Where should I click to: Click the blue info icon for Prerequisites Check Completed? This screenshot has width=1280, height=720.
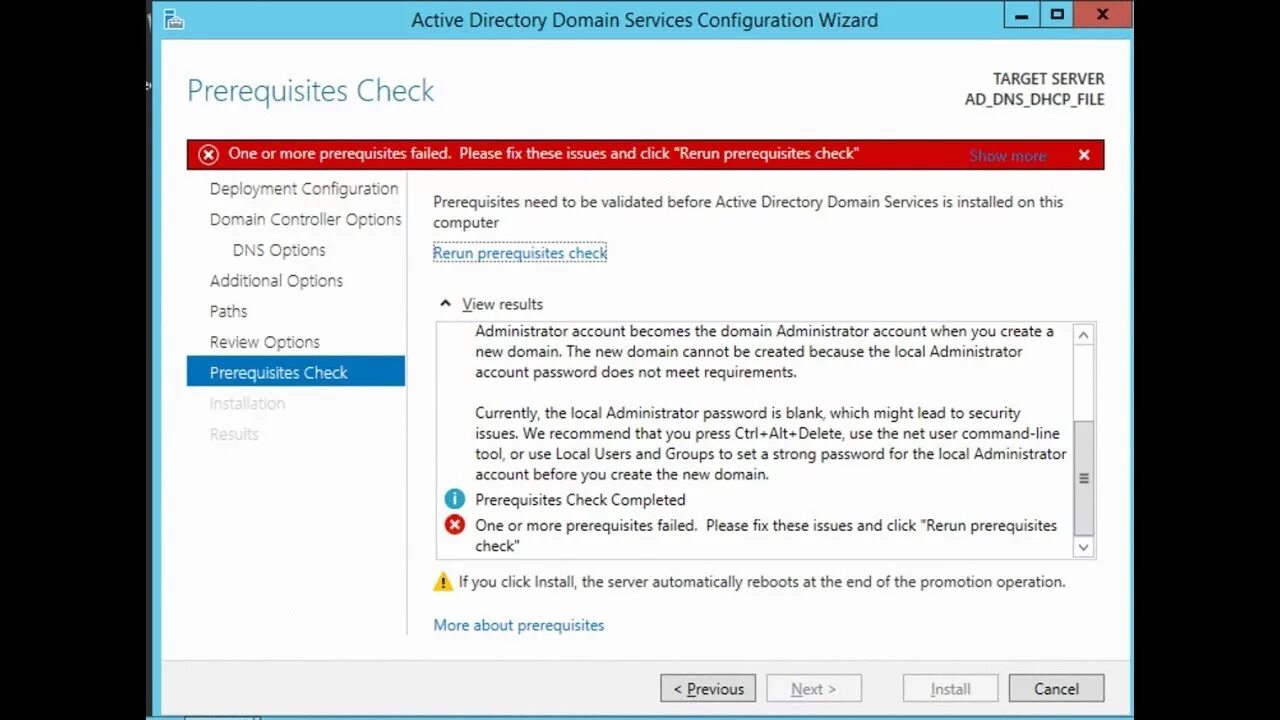click(455, 499)
